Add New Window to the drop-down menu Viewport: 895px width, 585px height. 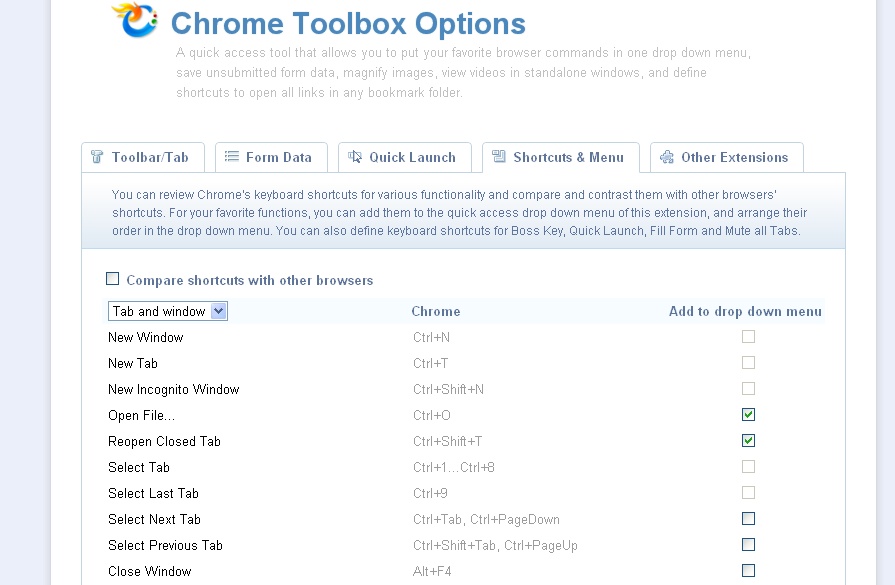[x=748, y=337]
